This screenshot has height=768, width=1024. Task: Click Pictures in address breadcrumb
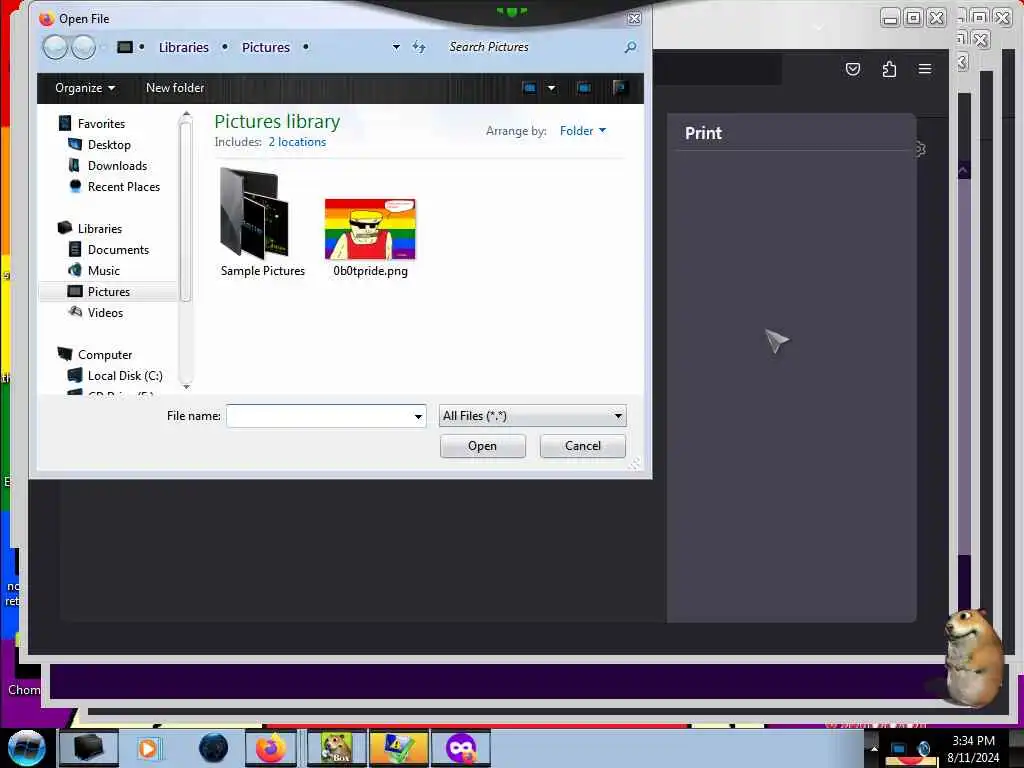(266, 47)
